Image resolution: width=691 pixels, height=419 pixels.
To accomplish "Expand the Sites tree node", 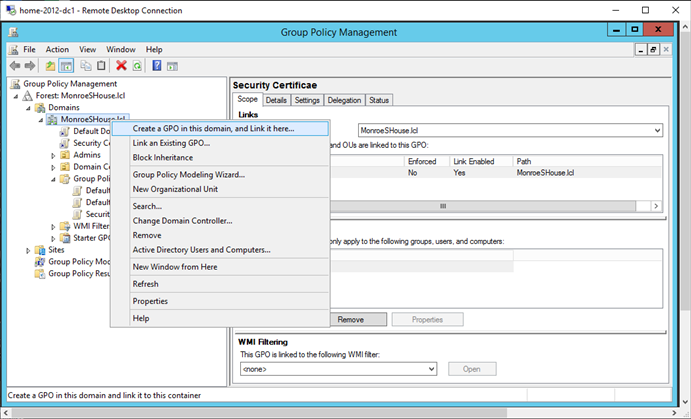I will click(28, 250).
